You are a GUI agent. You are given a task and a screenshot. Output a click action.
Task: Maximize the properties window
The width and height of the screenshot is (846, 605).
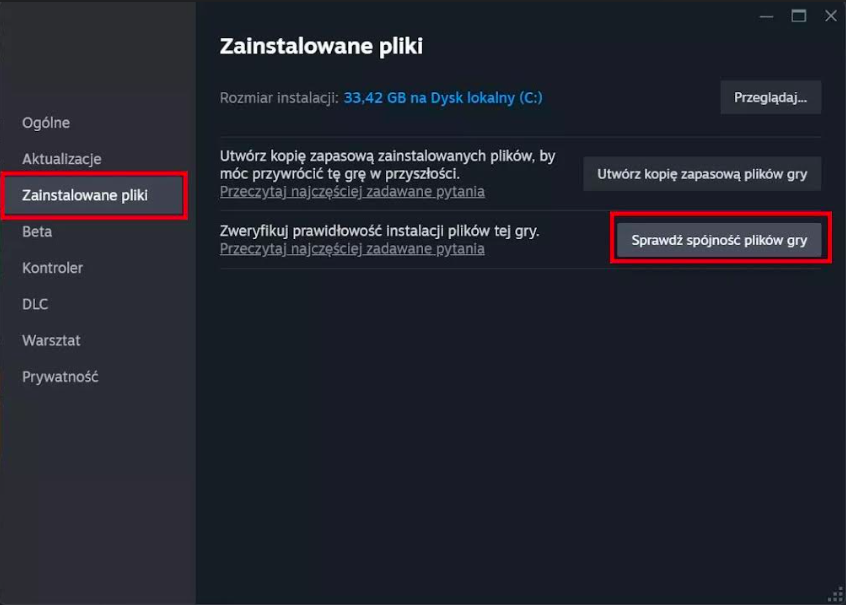point(799,16)
